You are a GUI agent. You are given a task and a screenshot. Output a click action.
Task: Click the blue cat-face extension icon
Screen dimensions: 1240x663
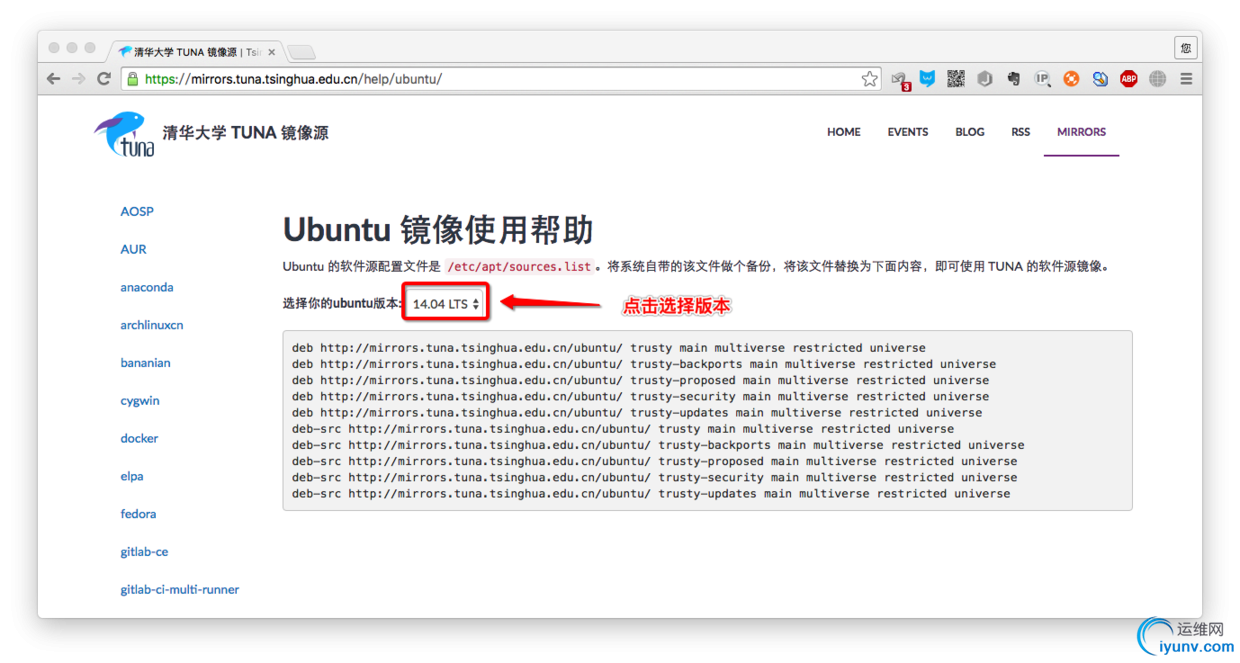(x=927, y=78)
